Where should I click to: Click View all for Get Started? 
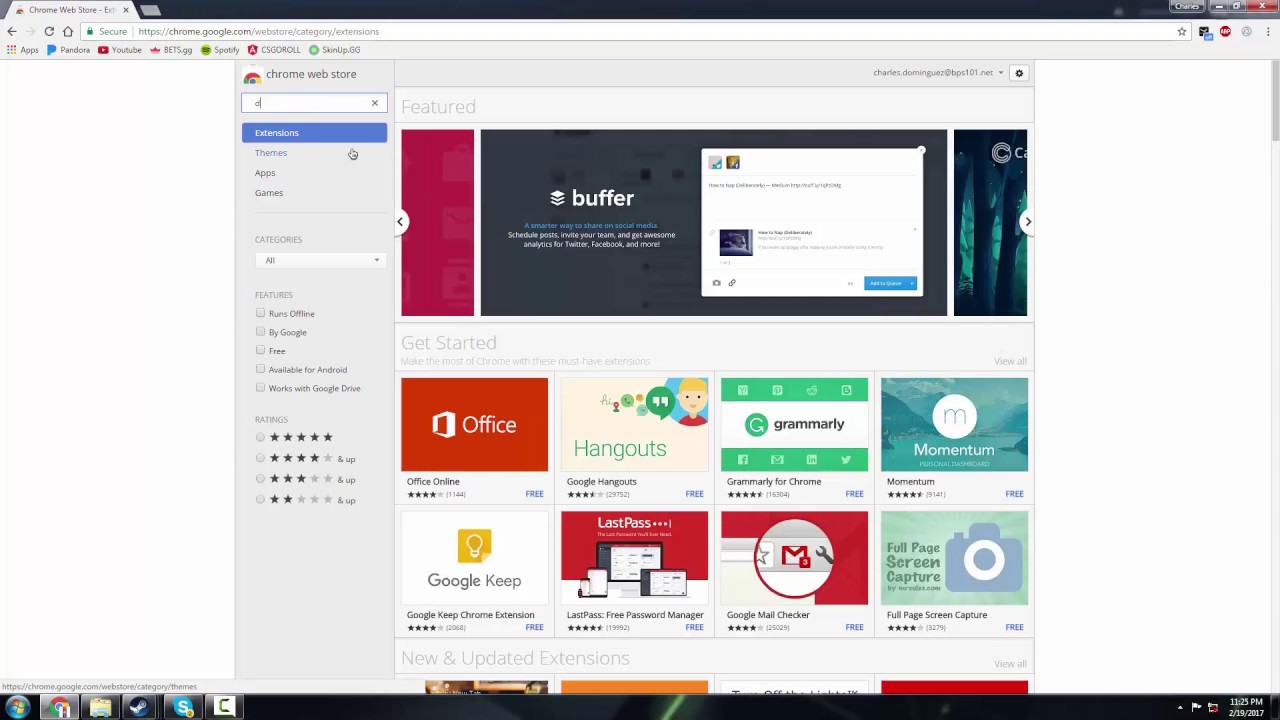pos(1010,361)
